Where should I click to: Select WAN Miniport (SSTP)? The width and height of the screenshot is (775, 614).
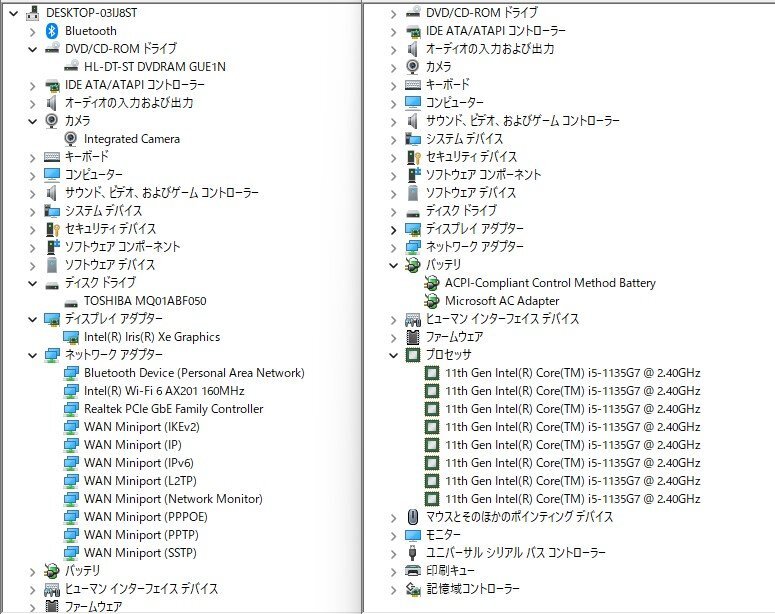point(140,553)
